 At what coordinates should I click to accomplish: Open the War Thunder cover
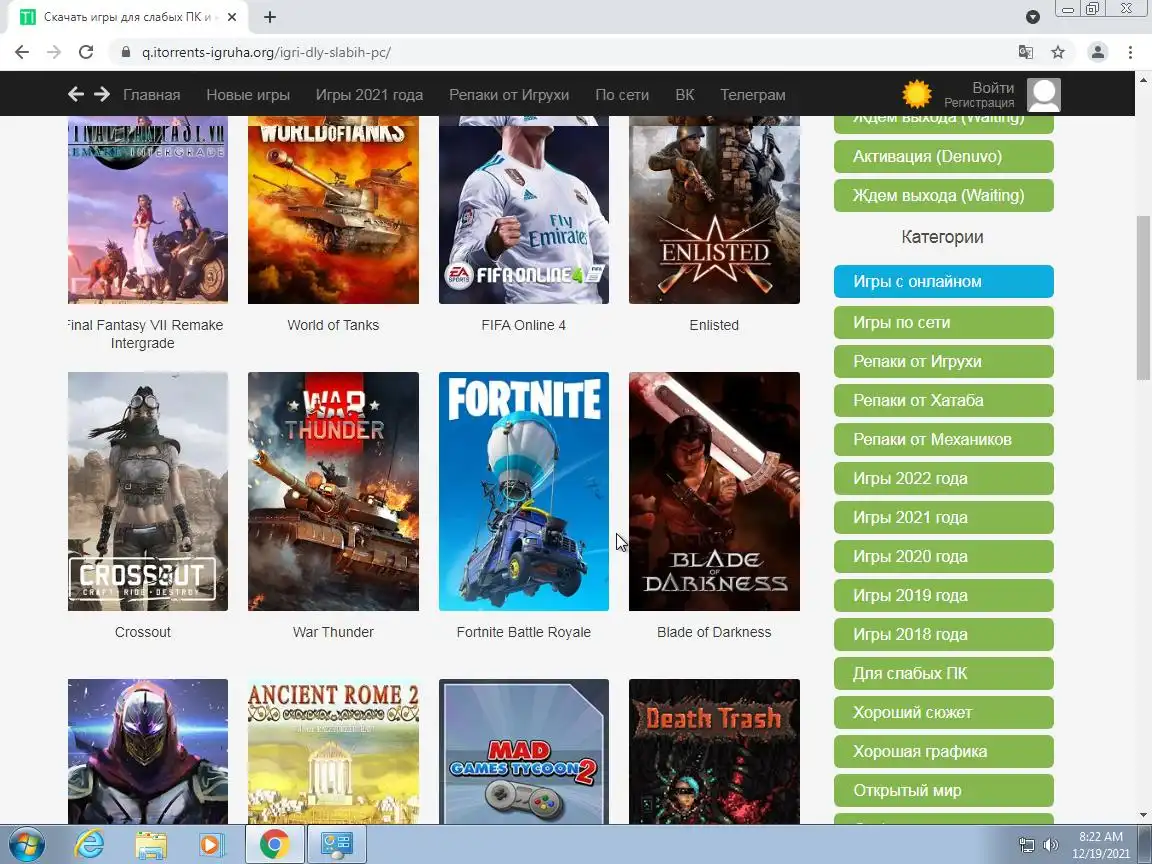[x=333, y=492]
